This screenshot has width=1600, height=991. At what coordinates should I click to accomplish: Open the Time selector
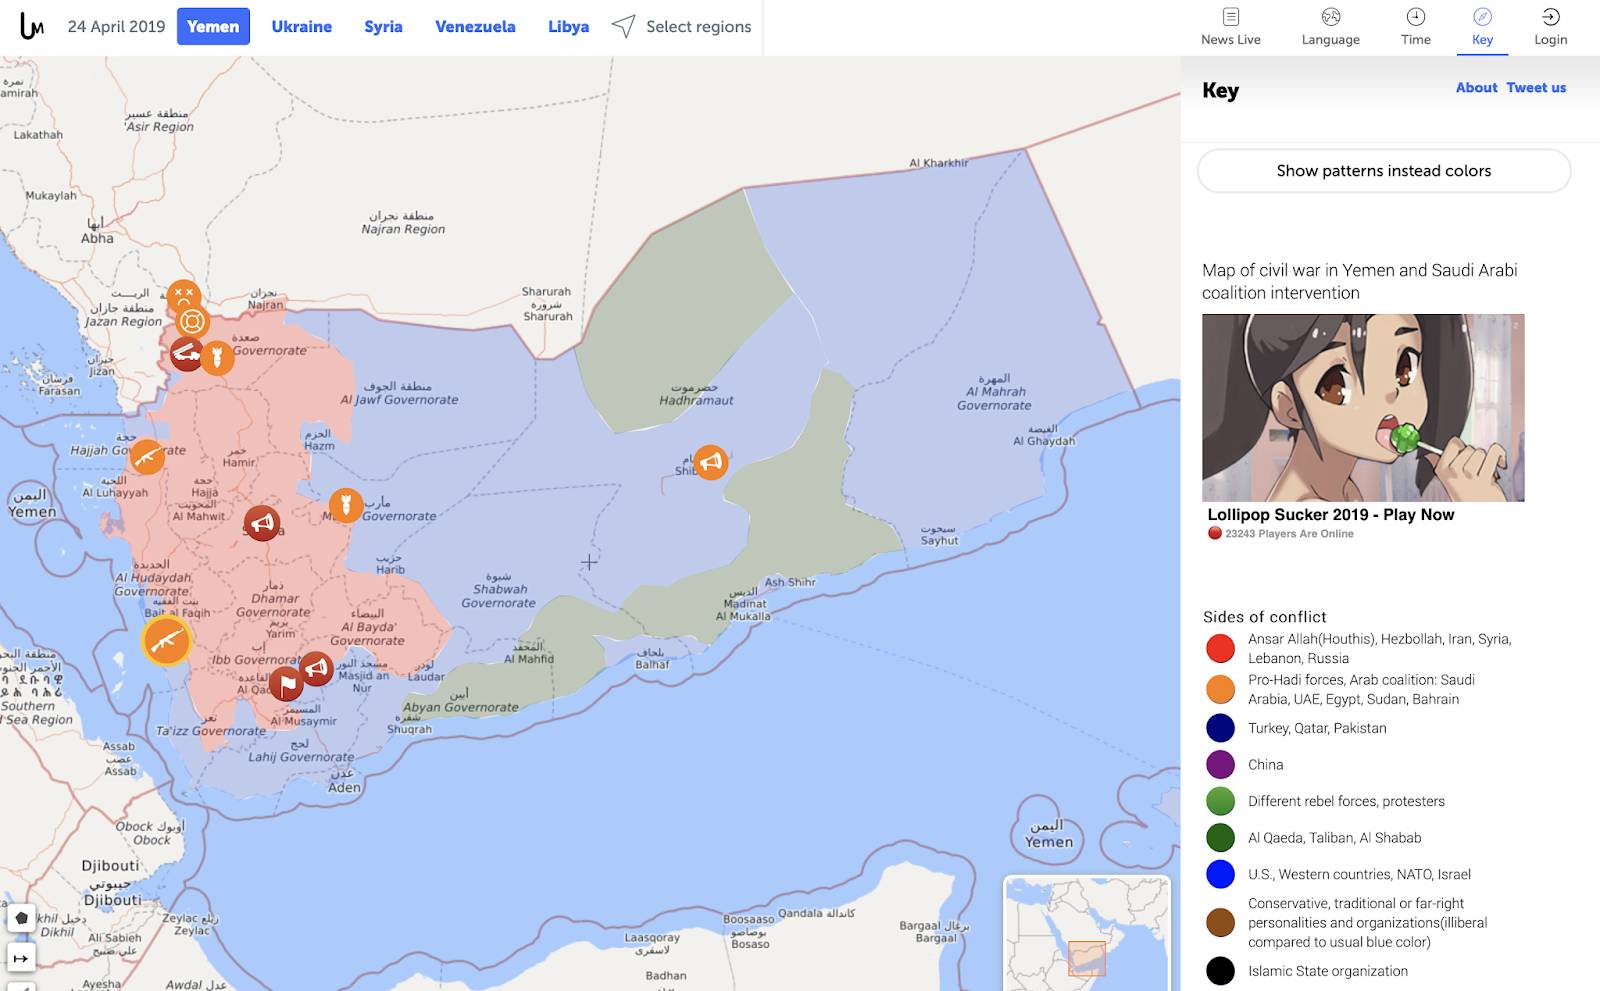[1415, 27]
